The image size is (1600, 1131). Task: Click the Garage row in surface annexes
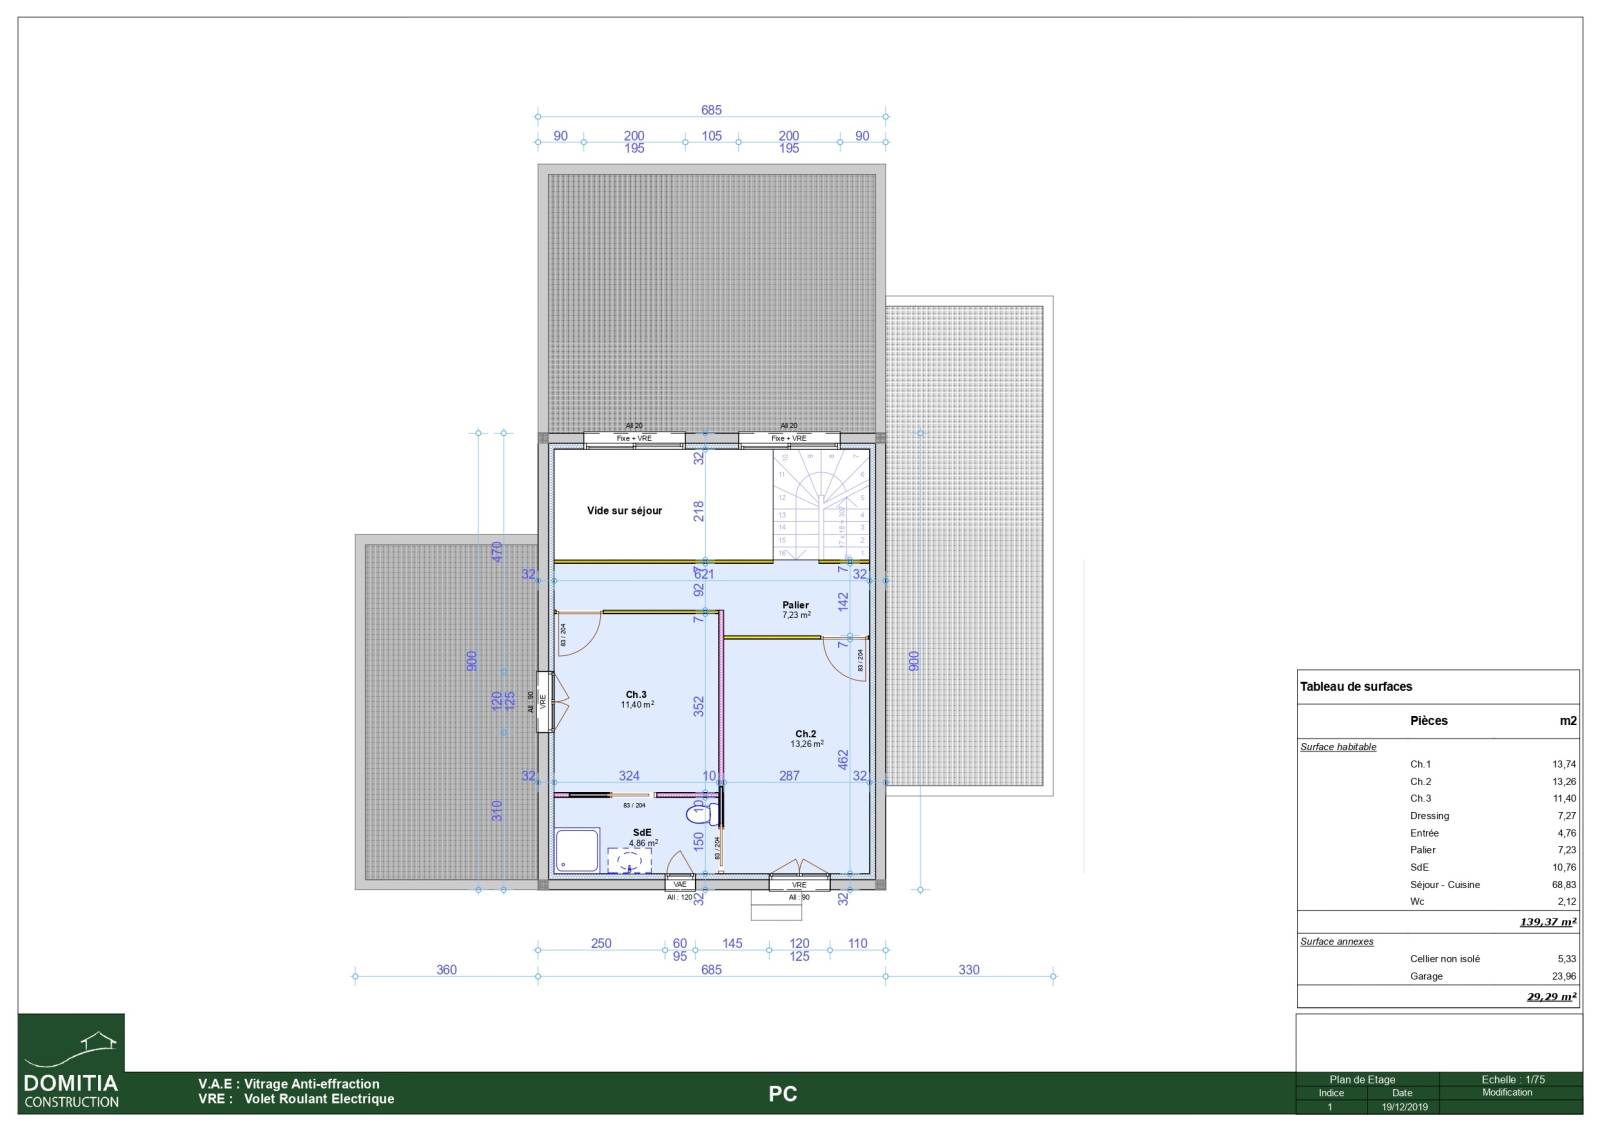pyautogui.click(x=1426, y=976)
